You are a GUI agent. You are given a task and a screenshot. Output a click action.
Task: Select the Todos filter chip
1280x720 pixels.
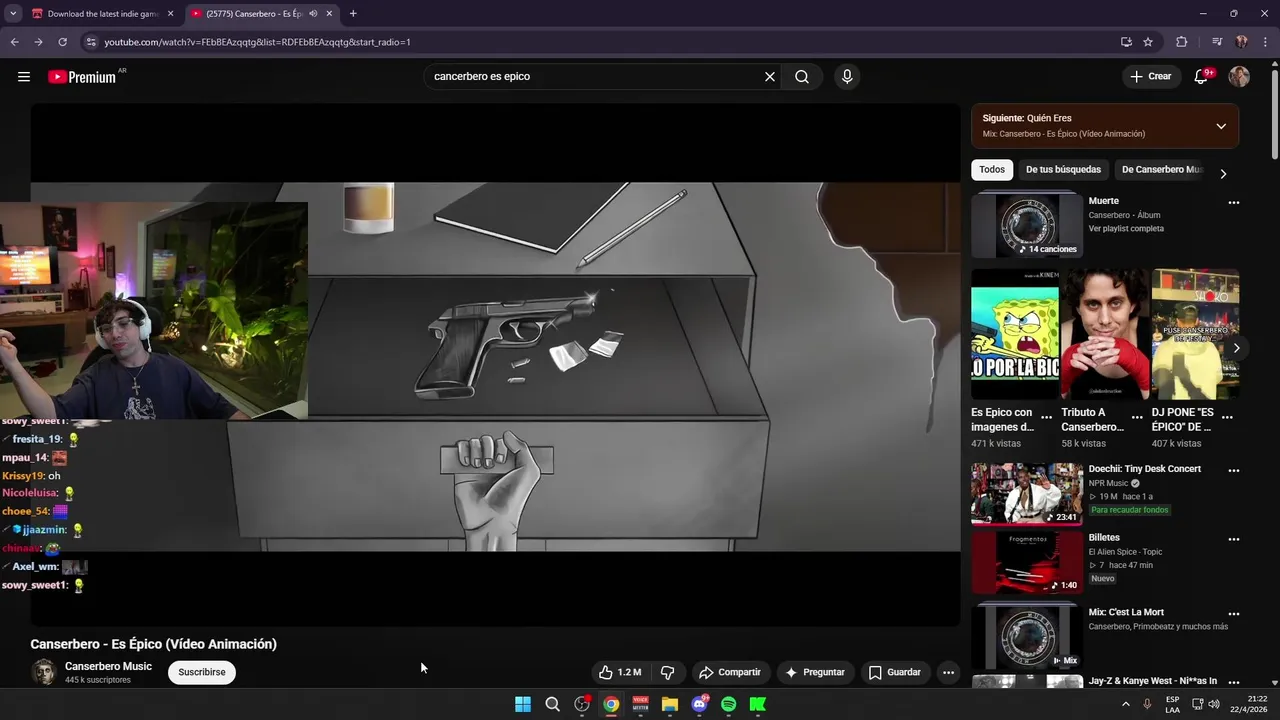tap(992, 170)
